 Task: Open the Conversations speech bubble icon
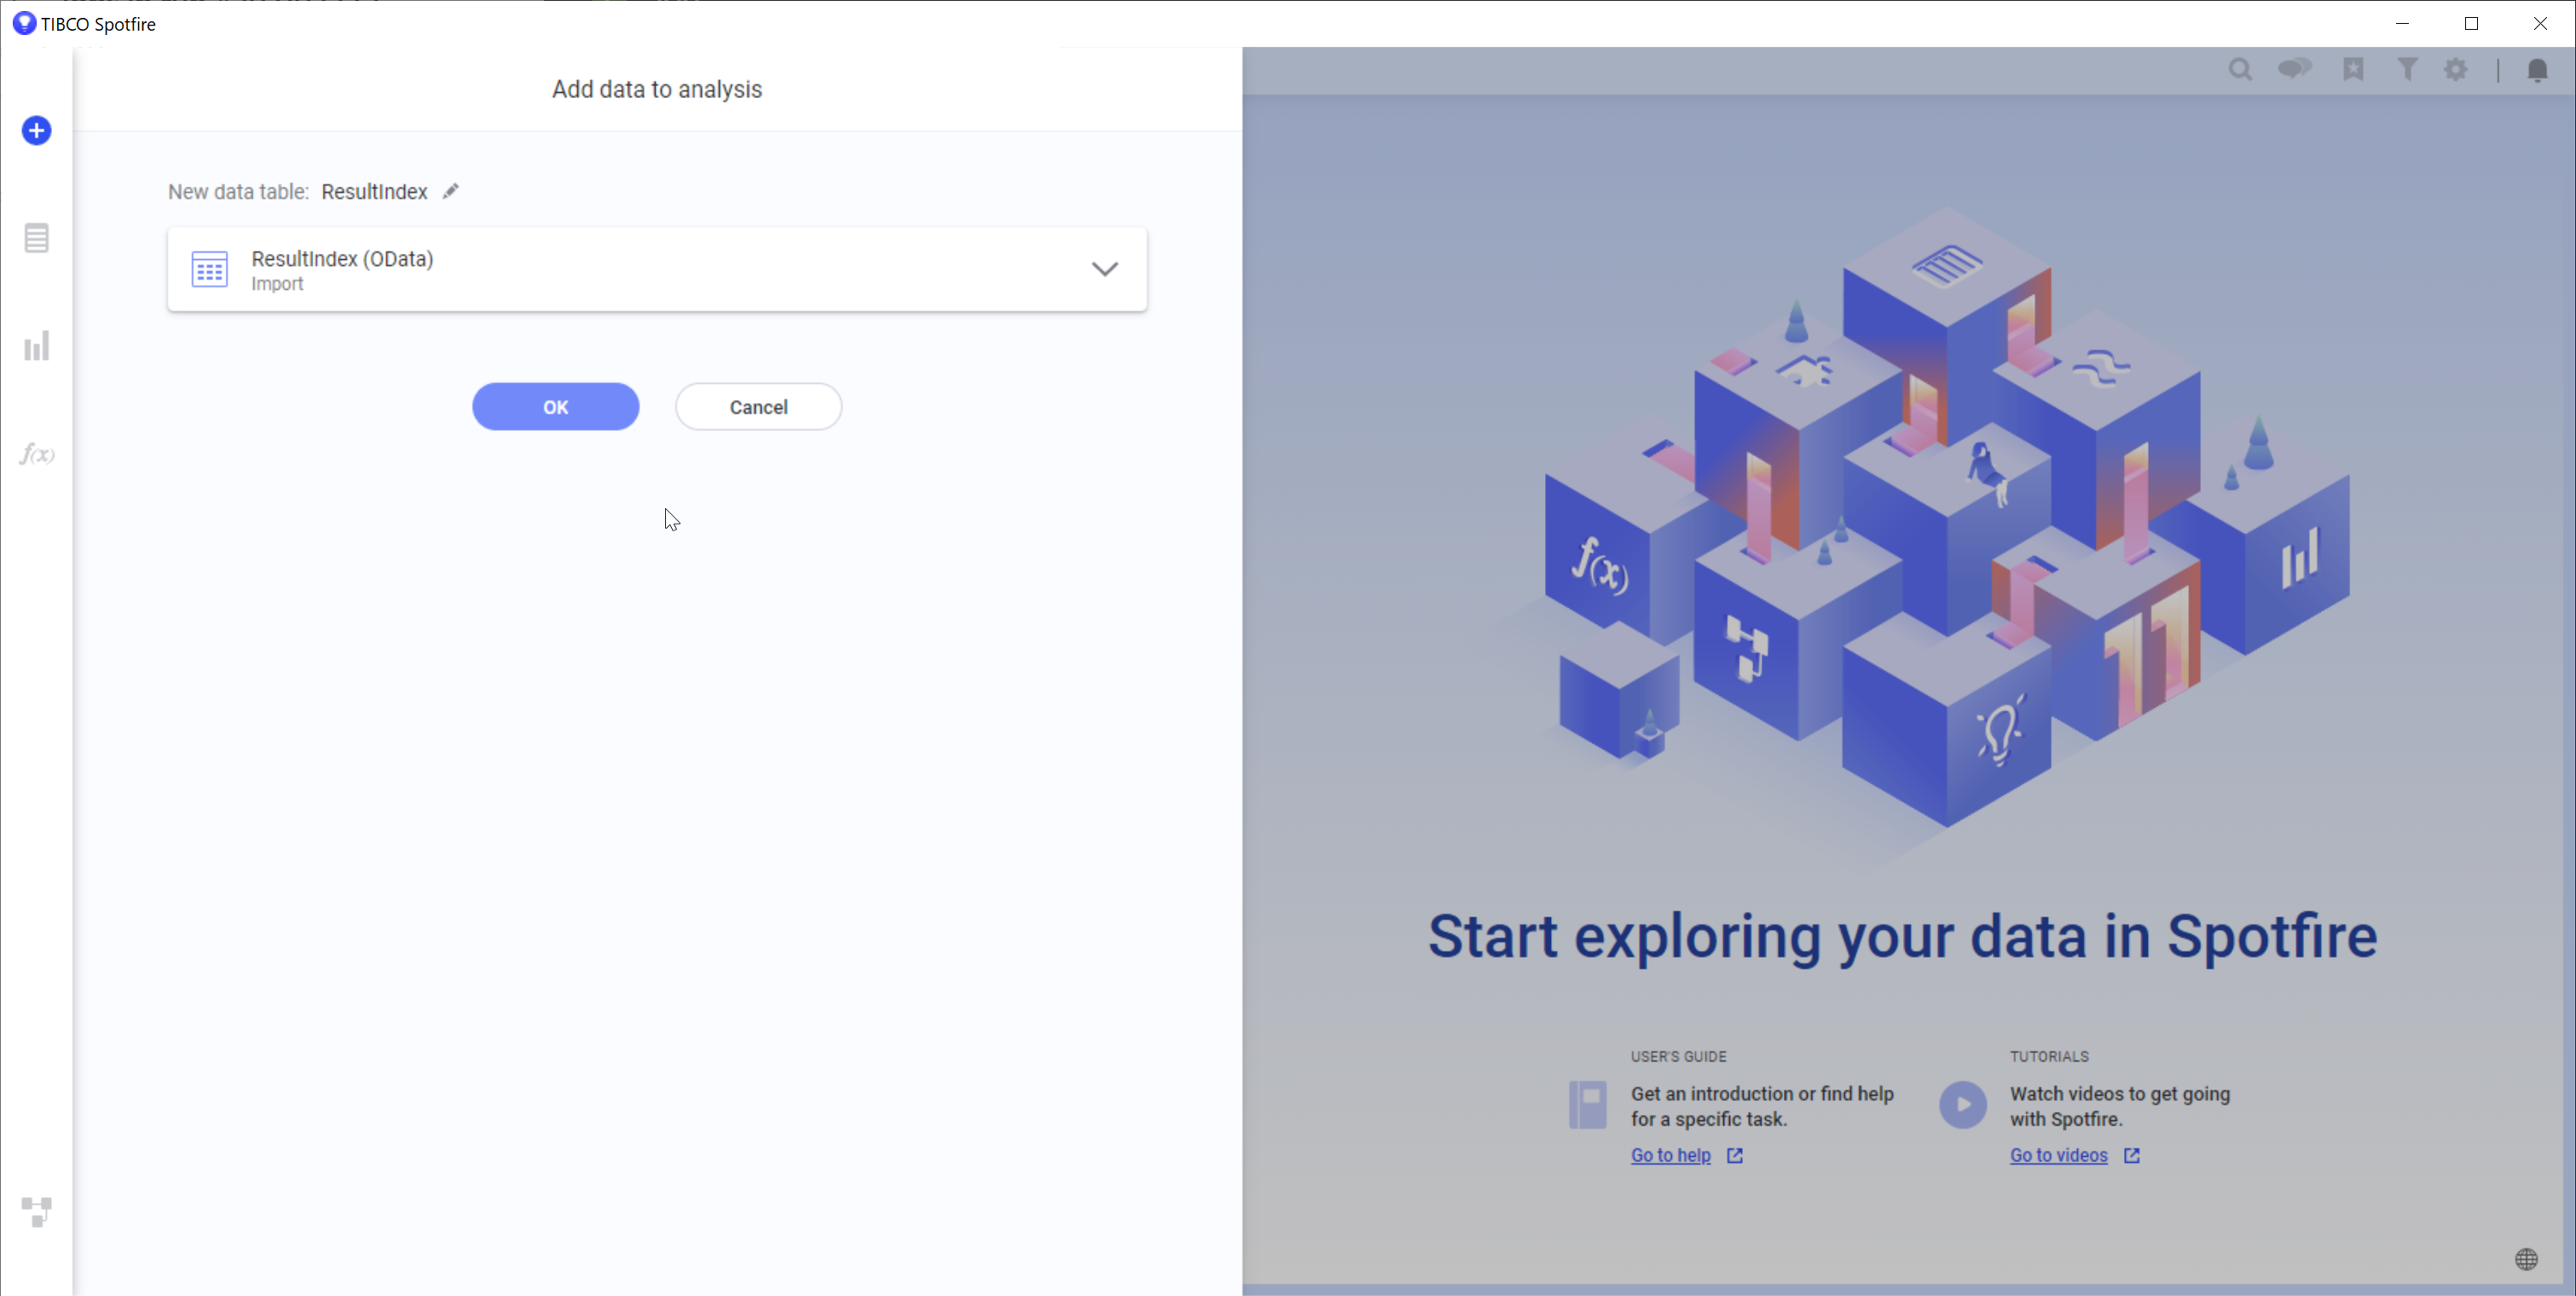pos(2295,69)
